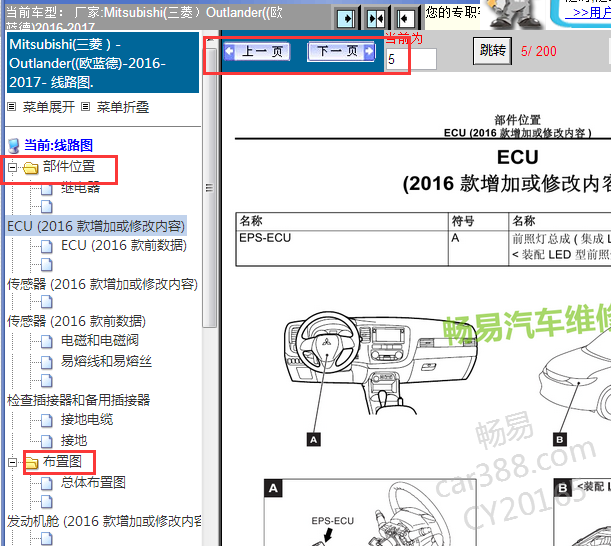The image size is (611, 546).
Task: Click the 当前:线路图 heading link
Action: coord(58,145)
